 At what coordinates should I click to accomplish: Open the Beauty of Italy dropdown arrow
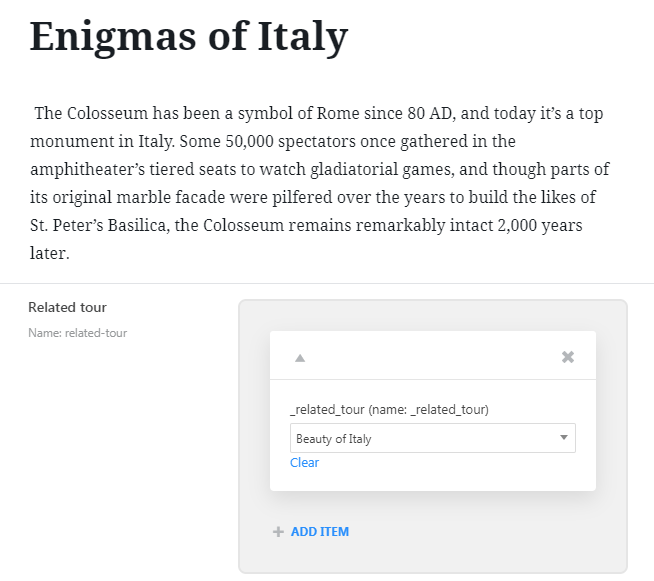click(564, 438)
